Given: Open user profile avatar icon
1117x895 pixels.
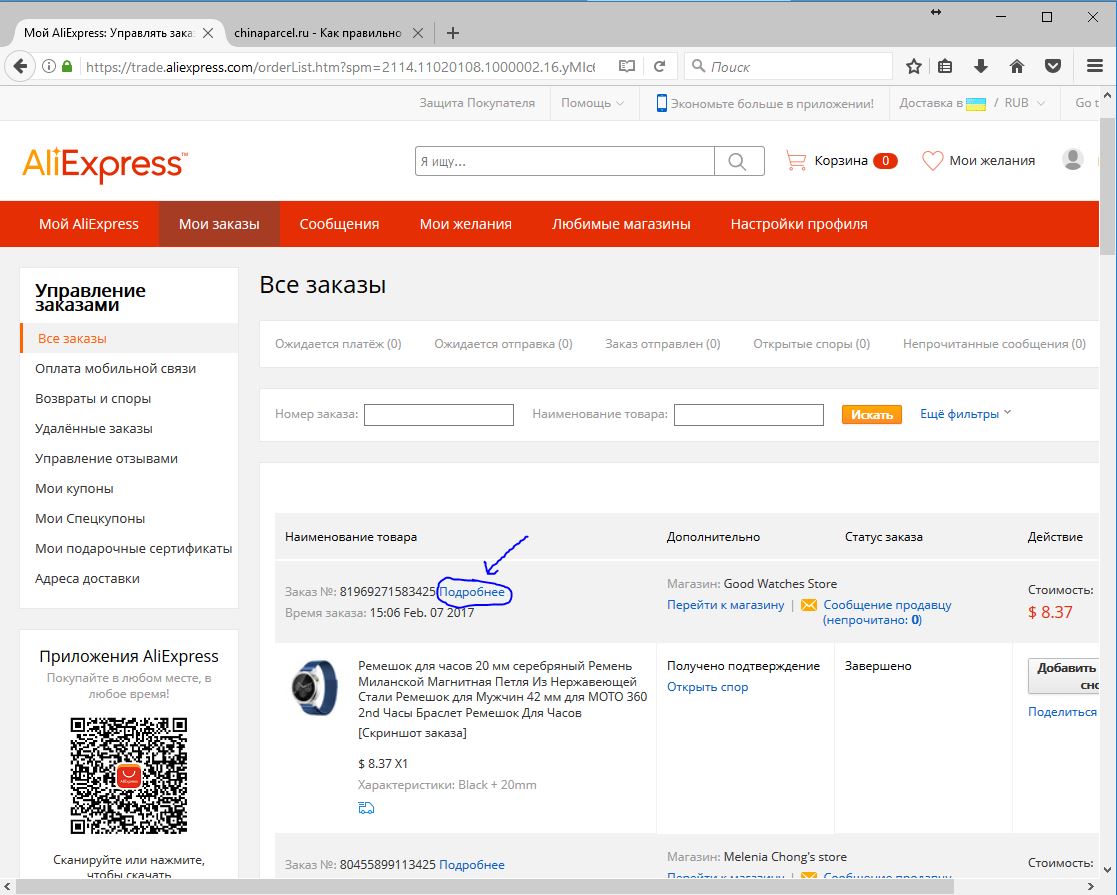Looking at the screenshot, I should (x=1073, y=160).
